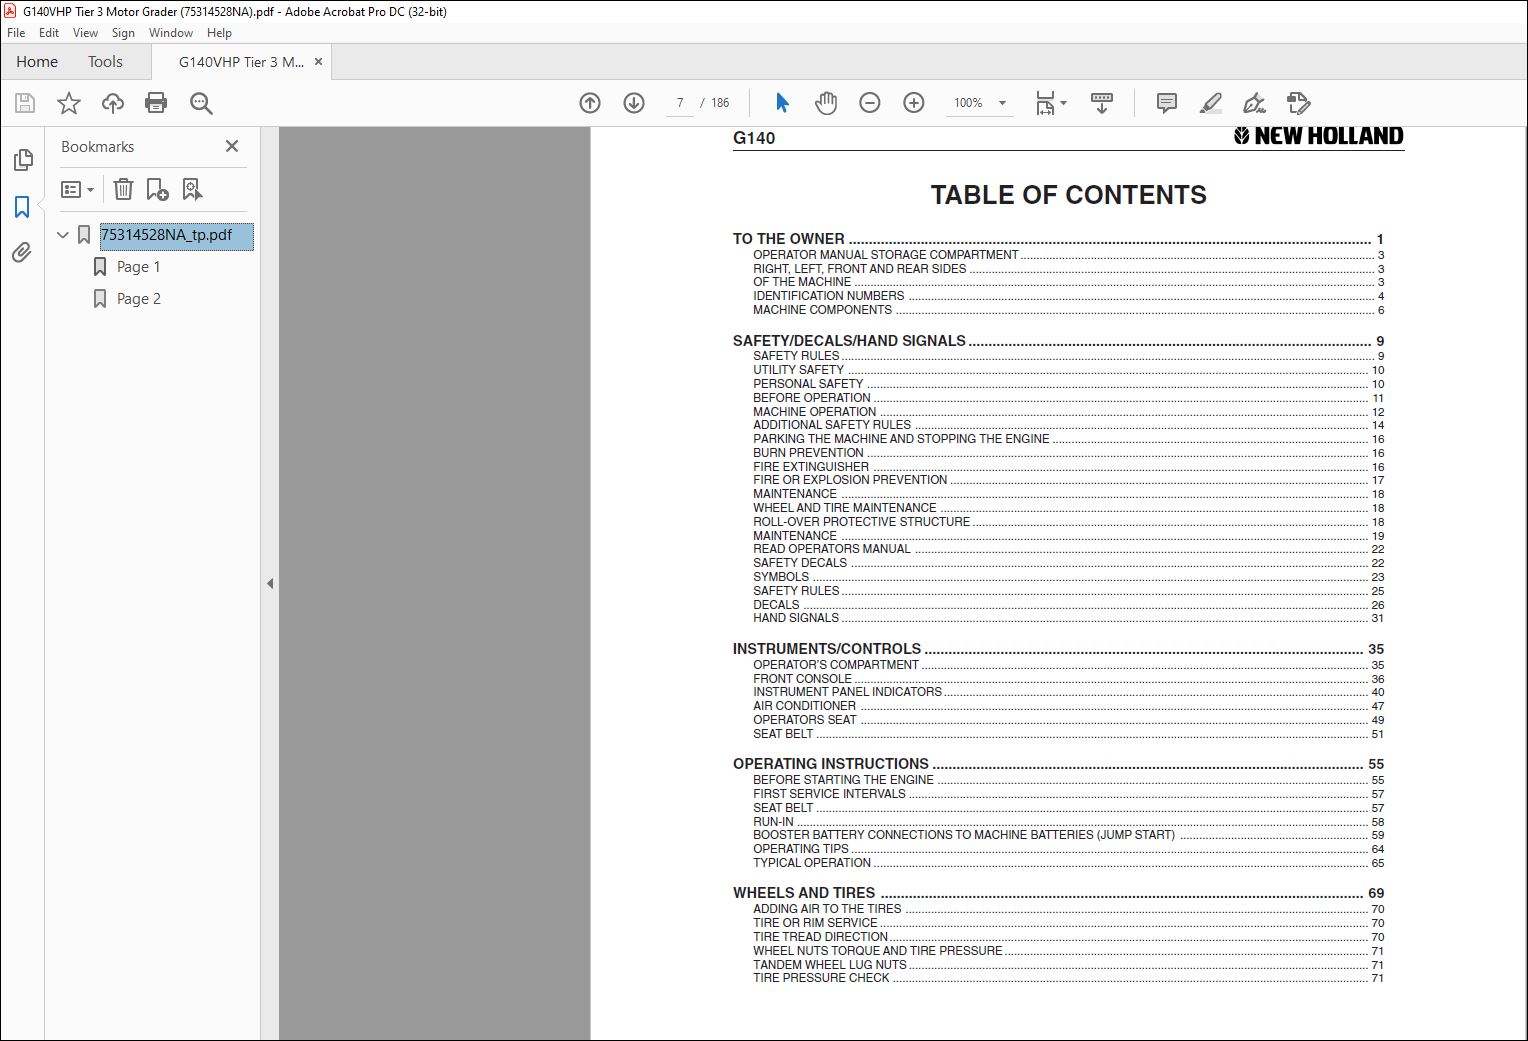The height and width of the screenshot is (1041, 1528).
Task: Click the find current bookmark icon
Action: tap(192, 189)
